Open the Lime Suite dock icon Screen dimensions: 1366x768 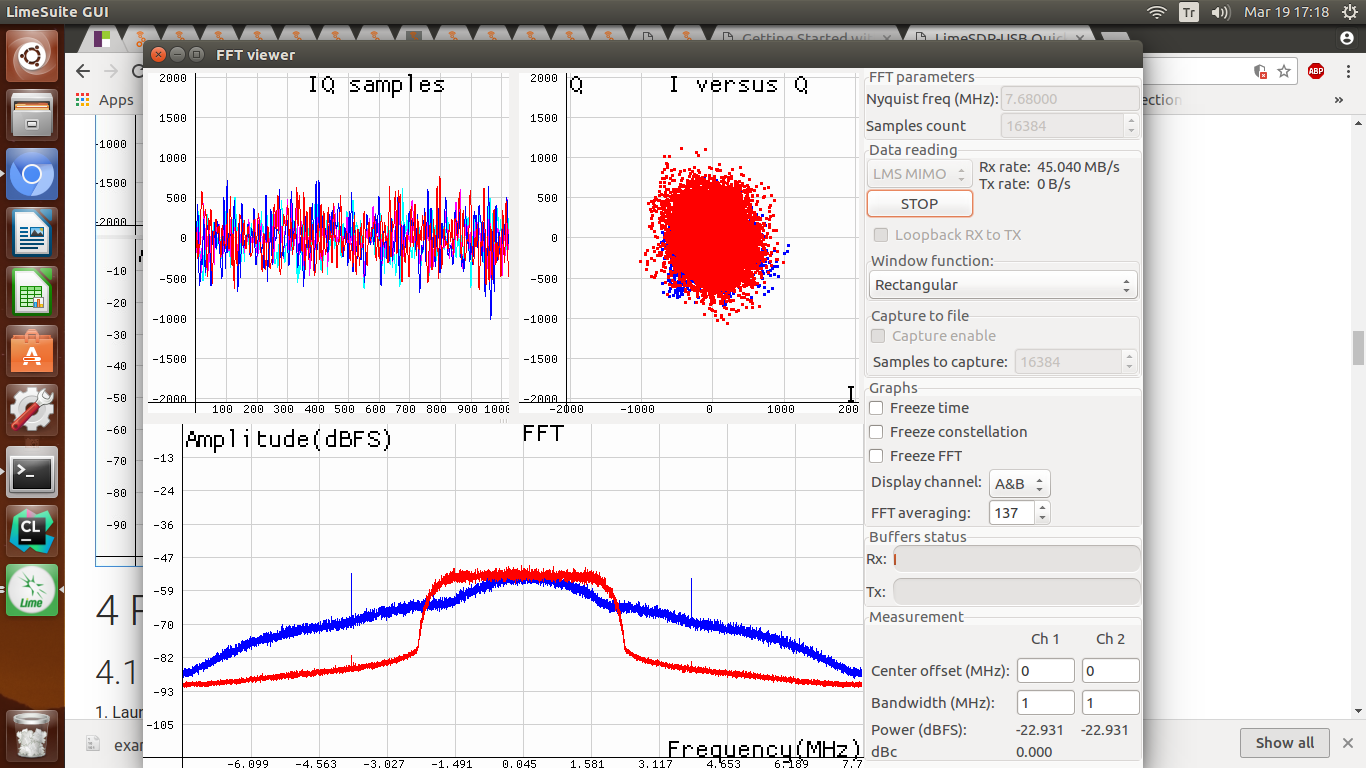32,590
